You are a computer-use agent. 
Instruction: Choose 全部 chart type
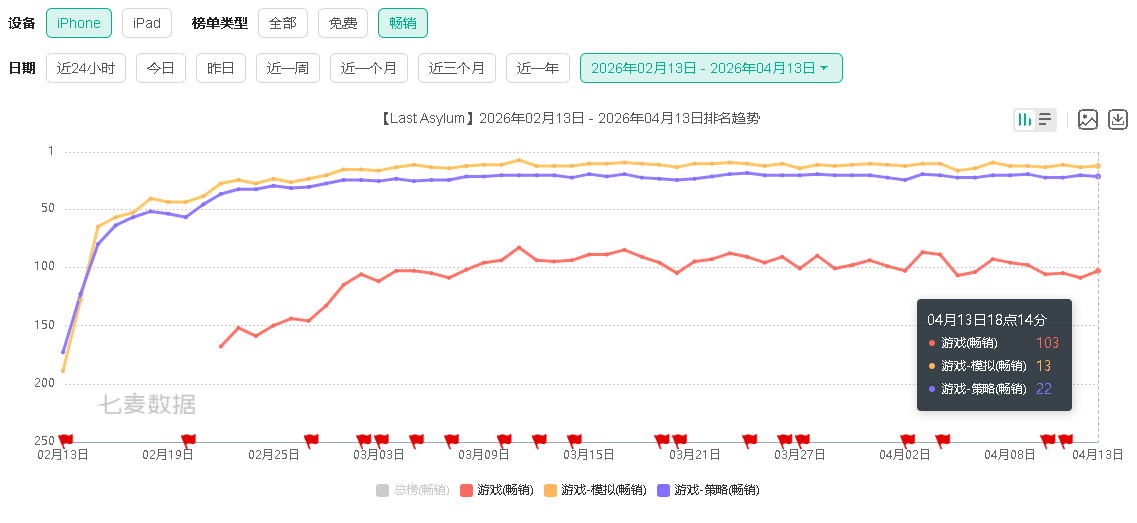(283, 23)
